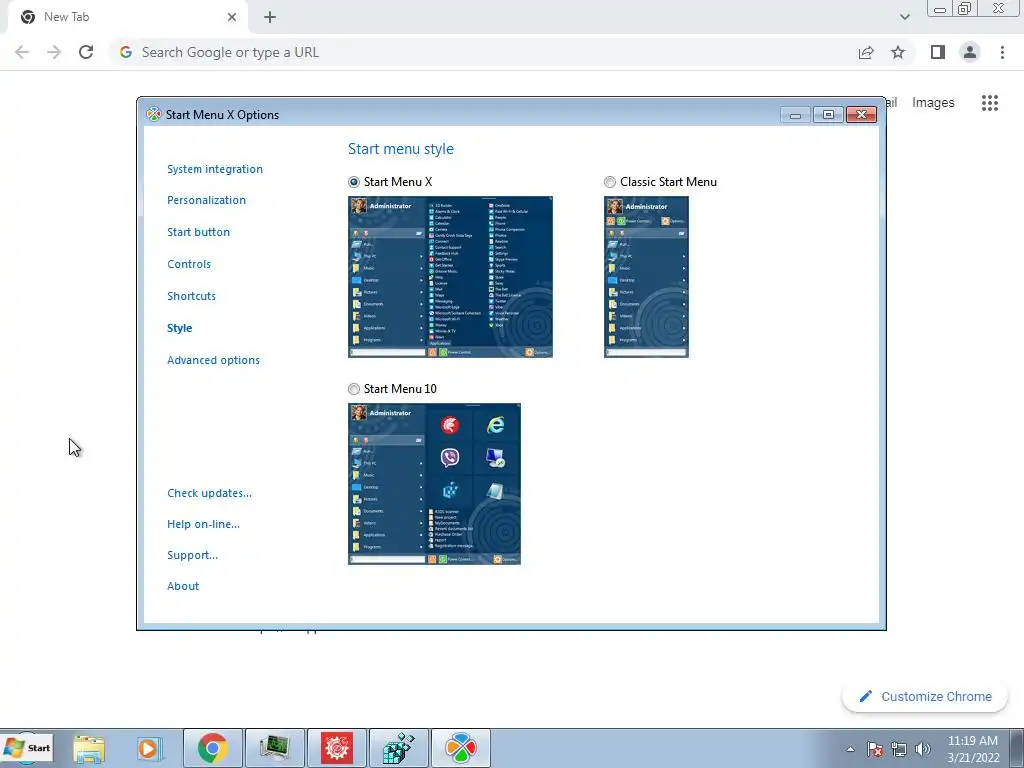Click the taskbar clock showing 11:19 AM

(x=973, y=749)
